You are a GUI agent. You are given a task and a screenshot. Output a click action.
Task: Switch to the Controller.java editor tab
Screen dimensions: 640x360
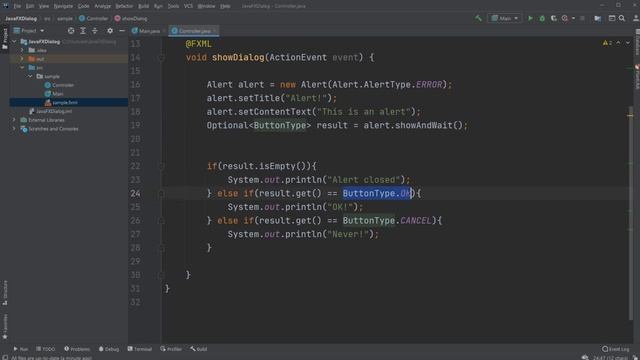tap(192, 31)
